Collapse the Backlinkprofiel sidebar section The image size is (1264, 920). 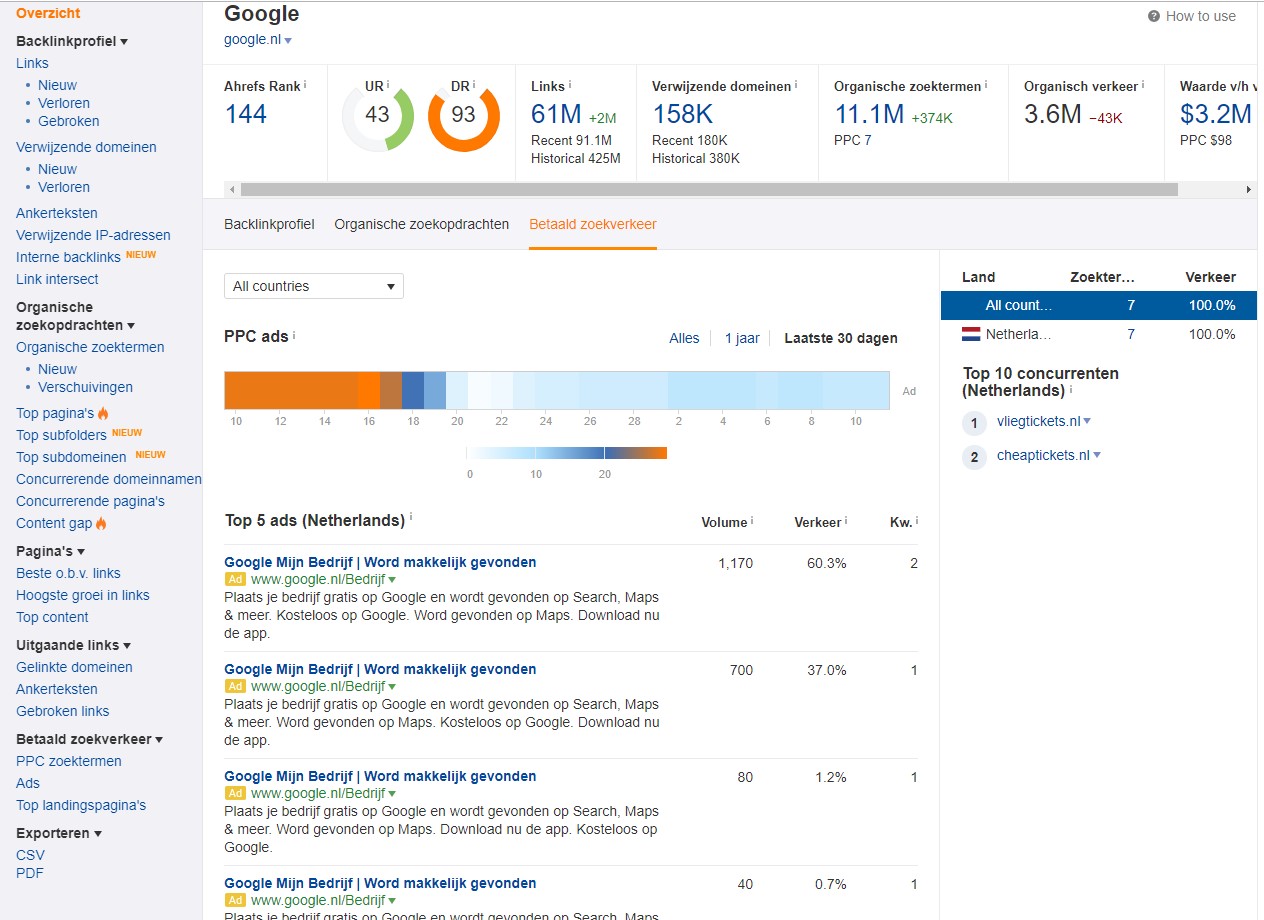click(124, 42)
